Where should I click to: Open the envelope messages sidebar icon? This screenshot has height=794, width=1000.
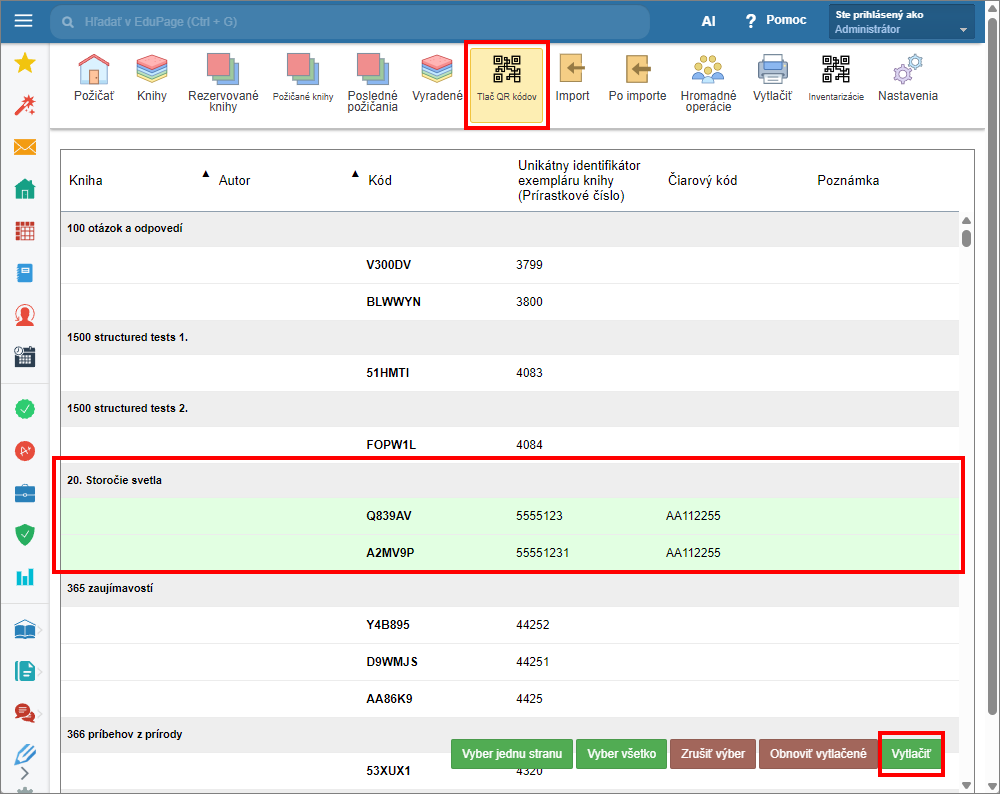25,148
